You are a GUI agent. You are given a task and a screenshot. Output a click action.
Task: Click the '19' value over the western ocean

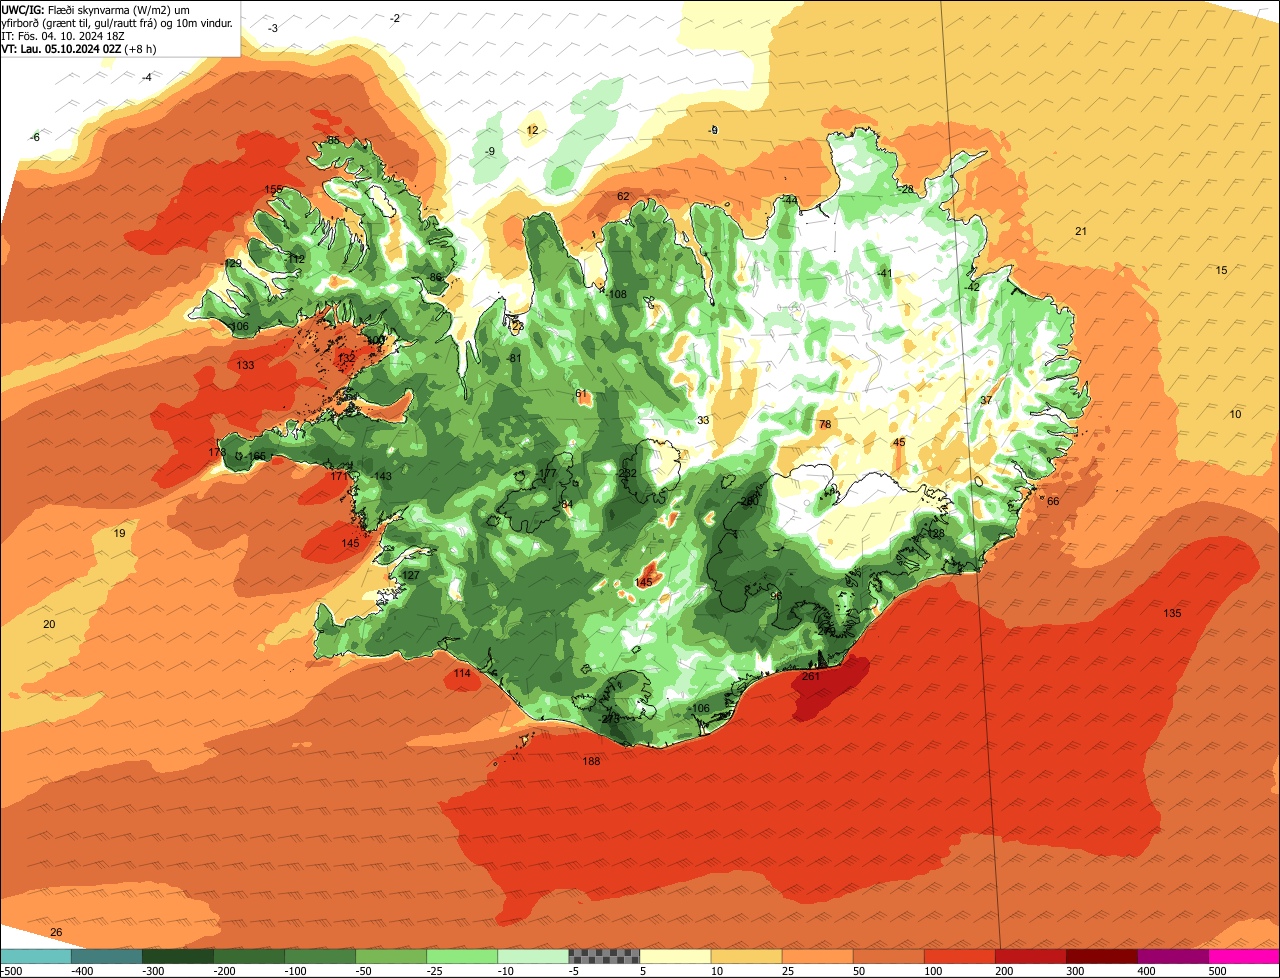point(119,534)
